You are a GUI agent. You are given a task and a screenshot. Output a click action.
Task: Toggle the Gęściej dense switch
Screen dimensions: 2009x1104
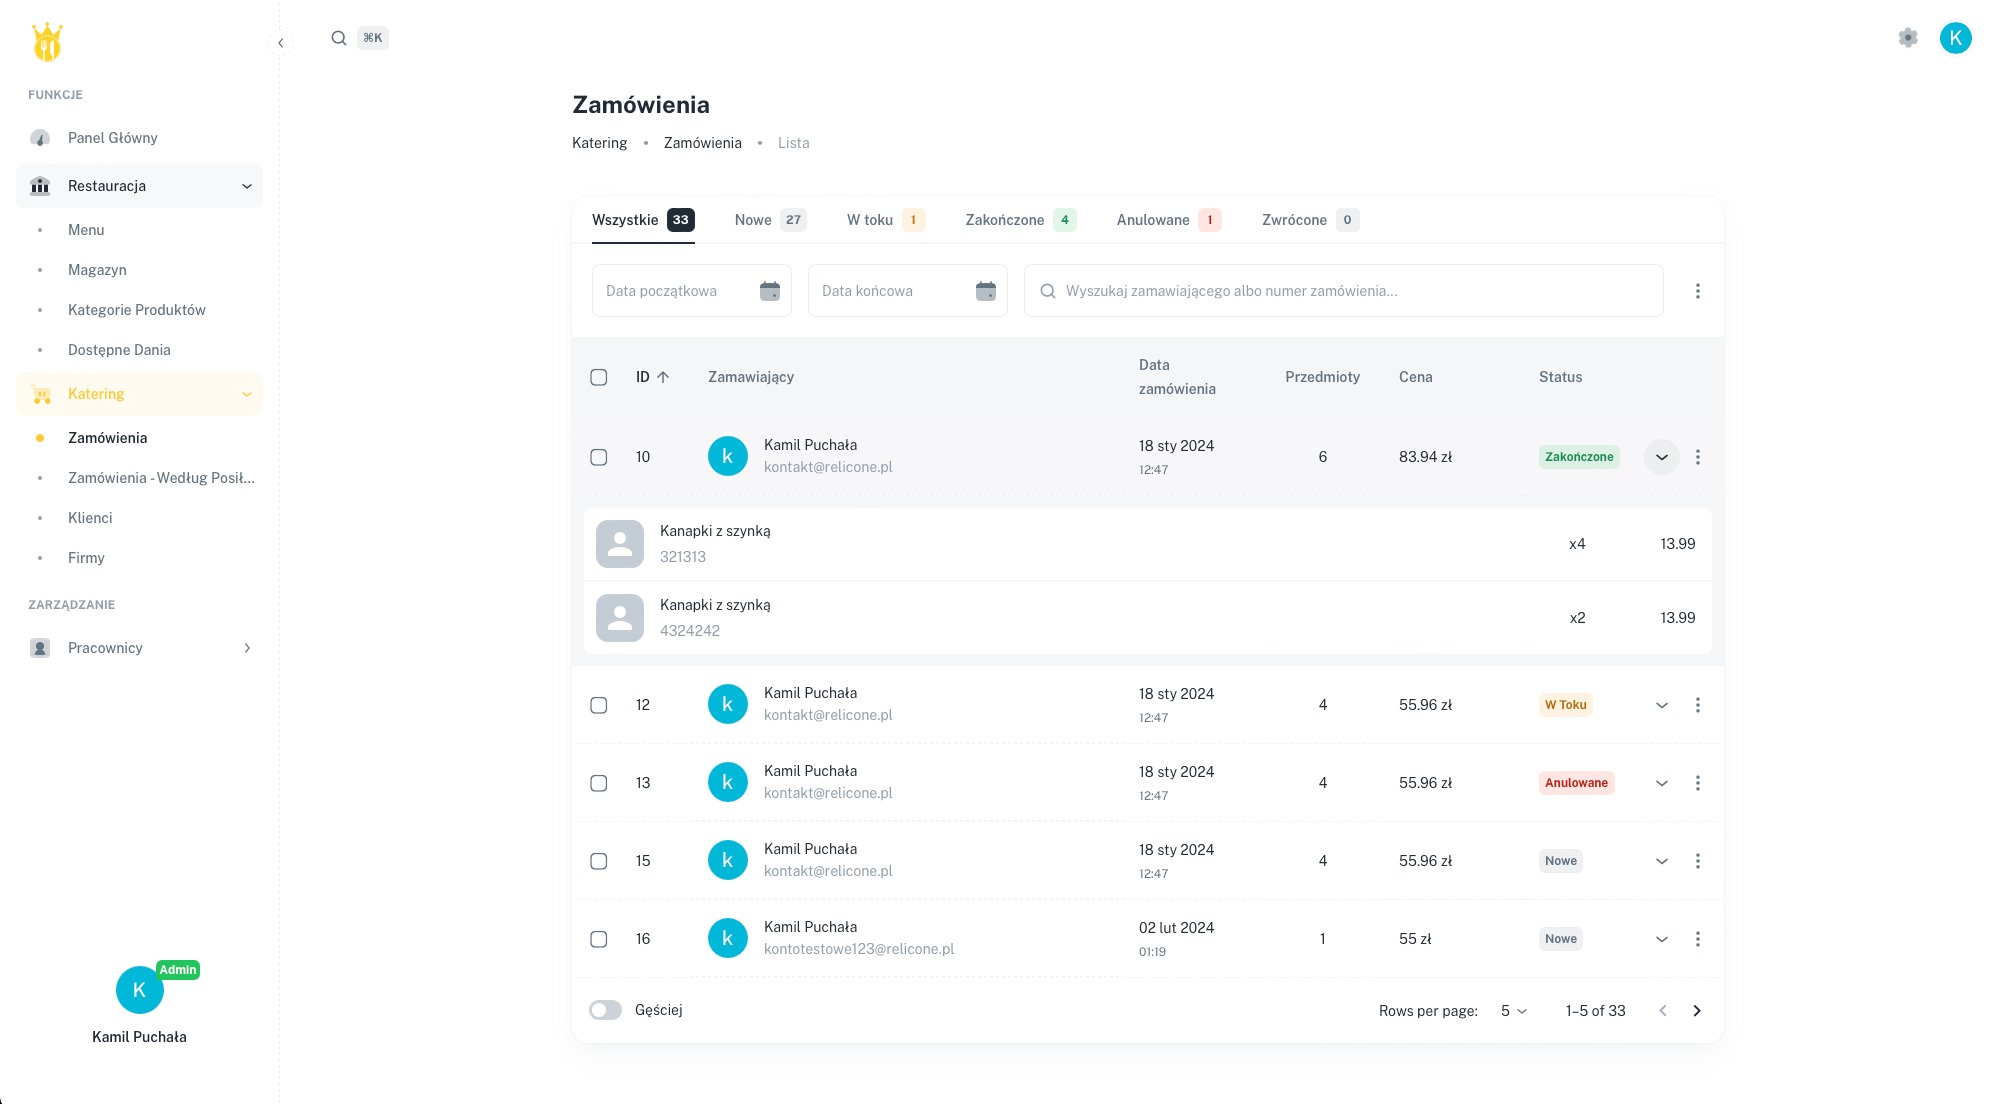click(x=605, y=1010)
